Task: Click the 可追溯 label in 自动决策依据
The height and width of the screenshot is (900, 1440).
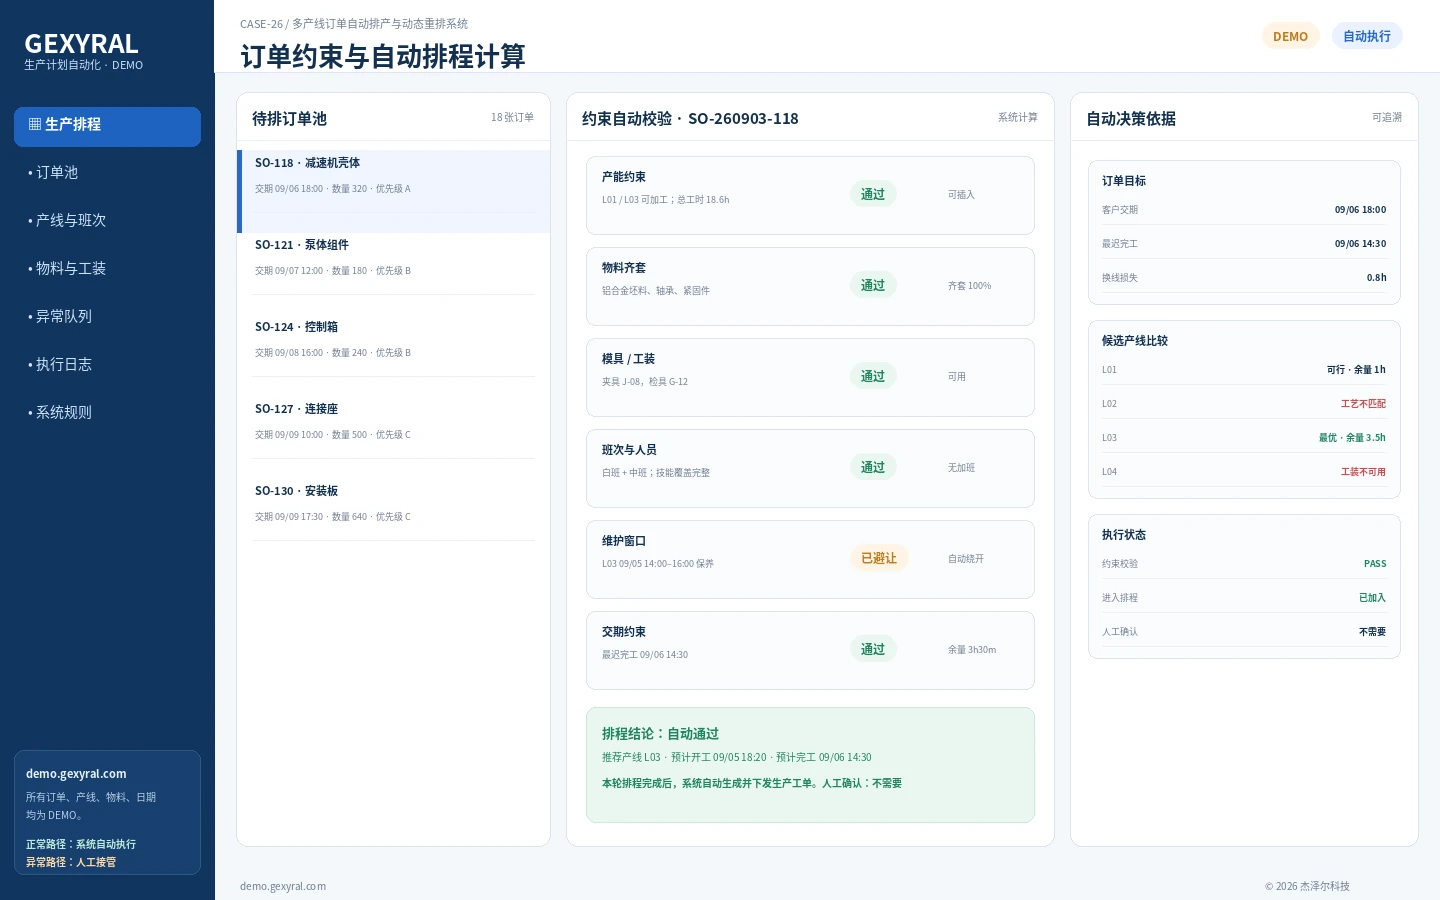Action: tap(1387, 118)
